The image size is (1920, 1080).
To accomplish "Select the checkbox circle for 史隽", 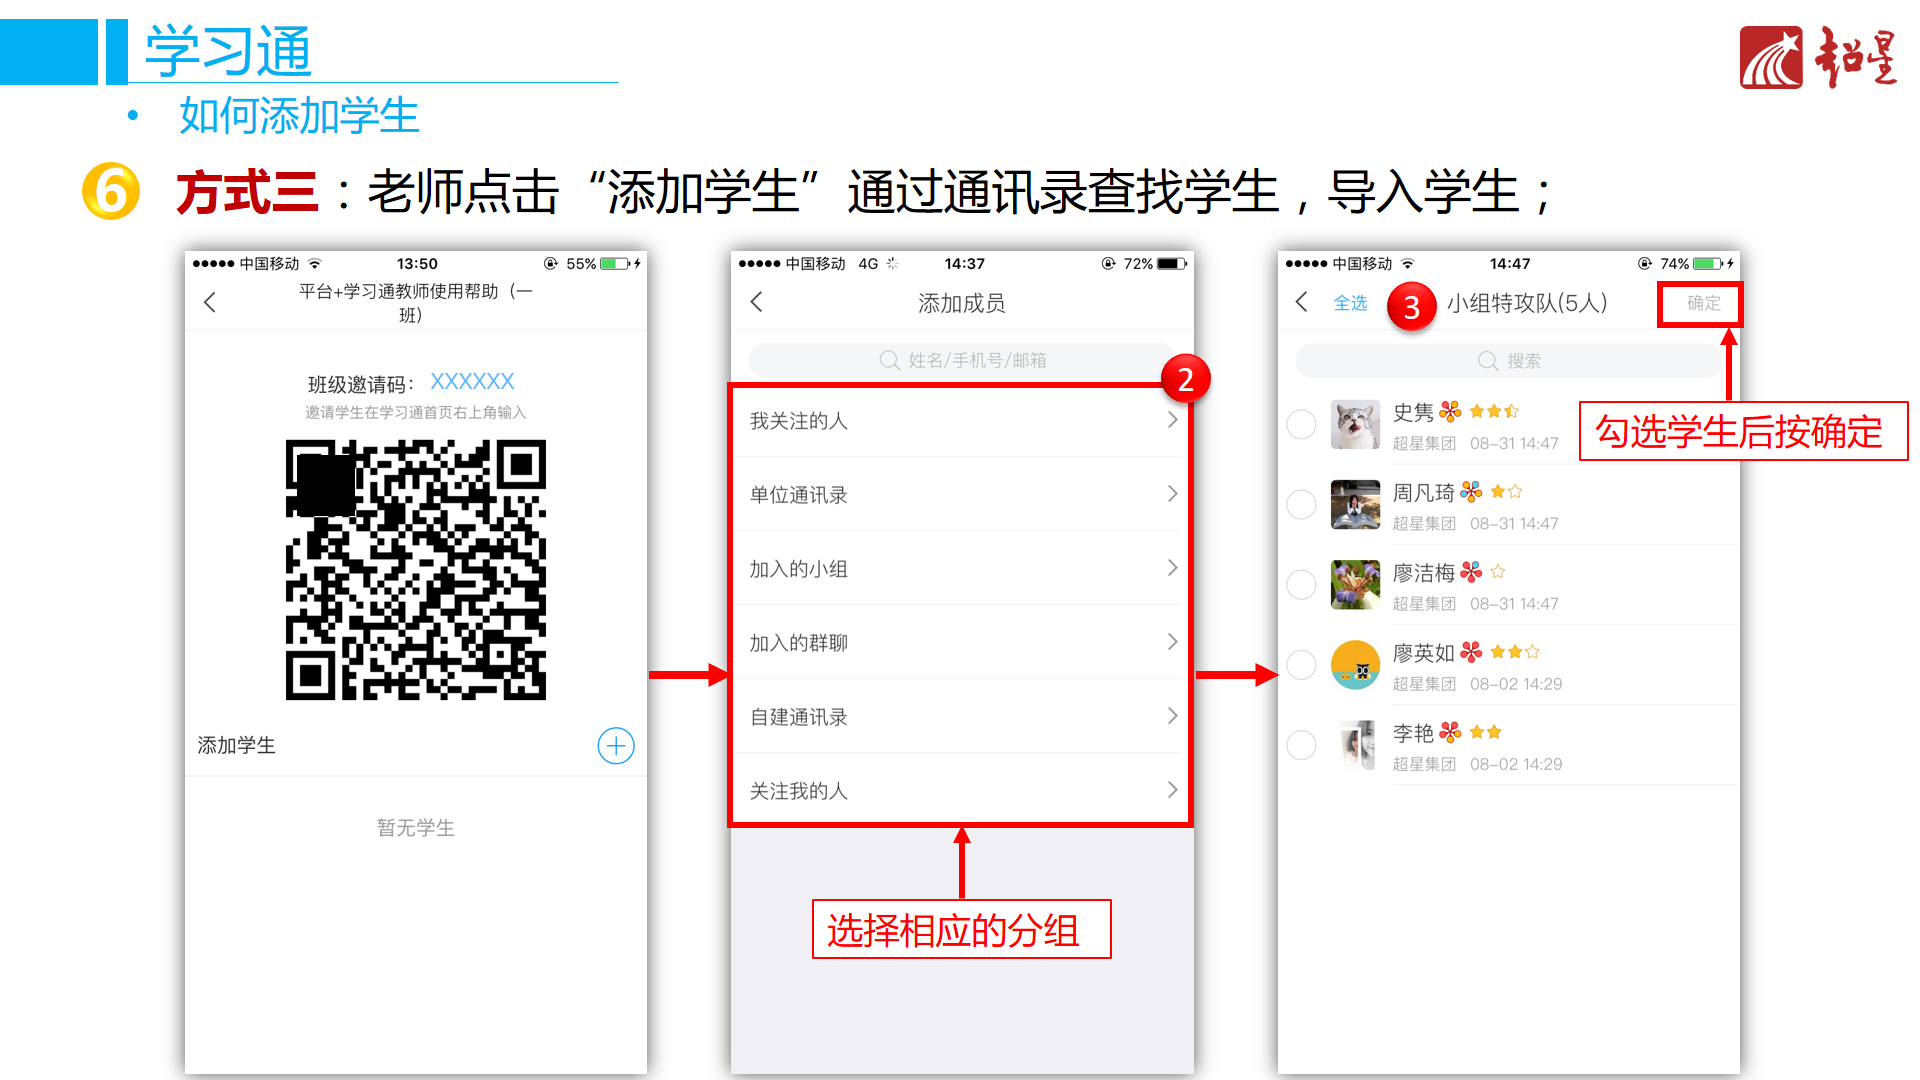I will [1301, 424].
